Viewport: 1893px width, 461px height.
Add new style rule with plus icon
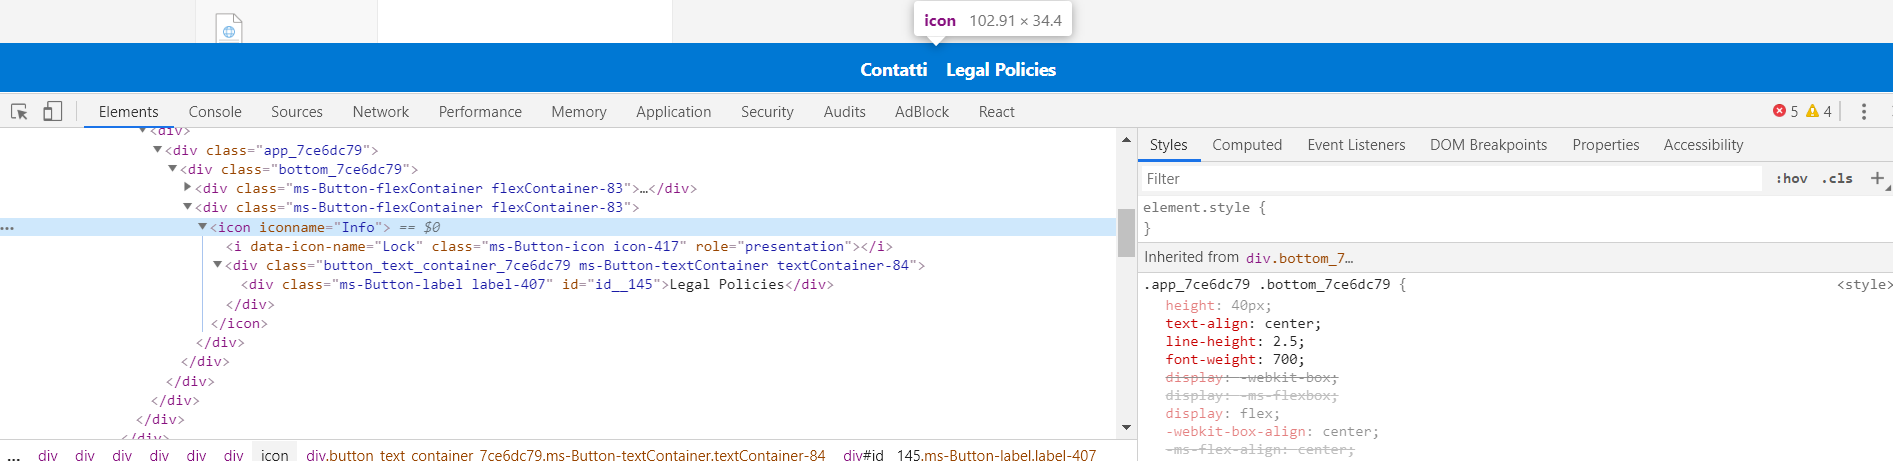click(1877, 178)
